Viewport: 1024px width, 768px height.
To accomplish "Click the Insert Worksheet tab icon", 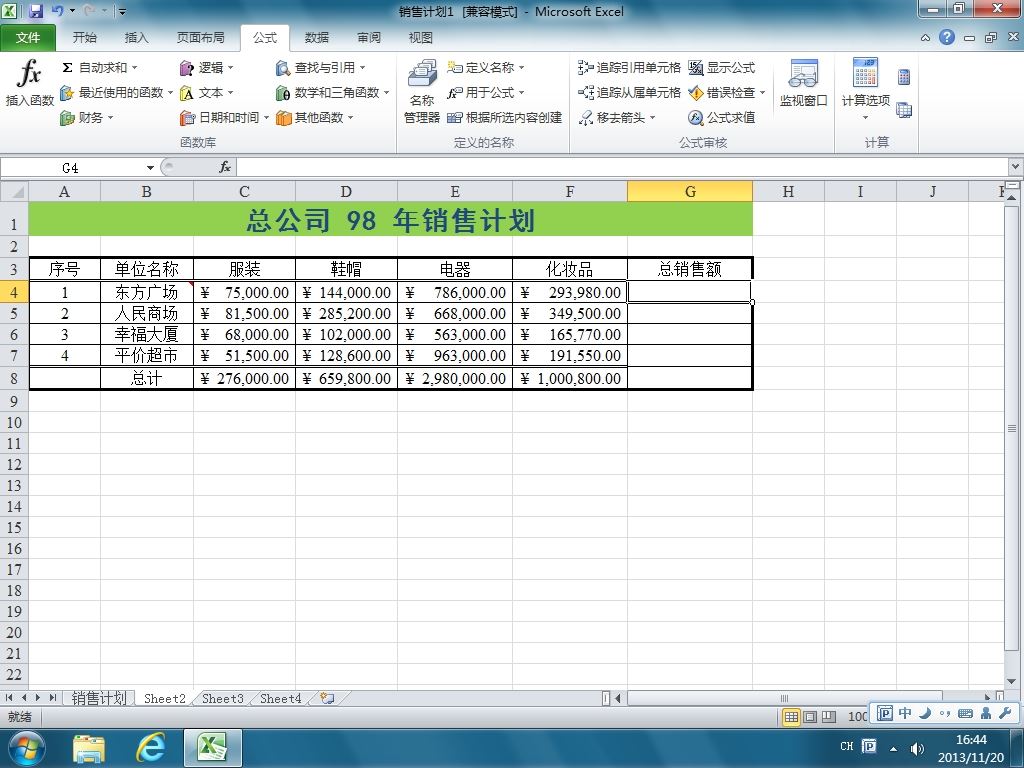I will [x=327, y=698].
